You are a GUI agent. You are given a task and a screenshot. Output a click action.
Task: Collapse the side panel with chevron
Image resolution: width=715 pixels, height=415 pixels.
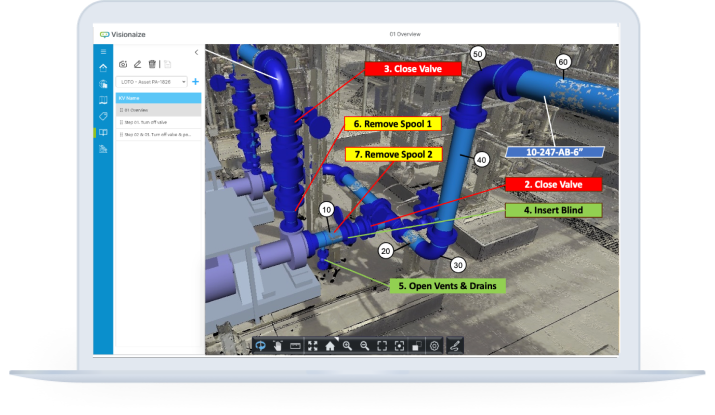coord(196,52)
